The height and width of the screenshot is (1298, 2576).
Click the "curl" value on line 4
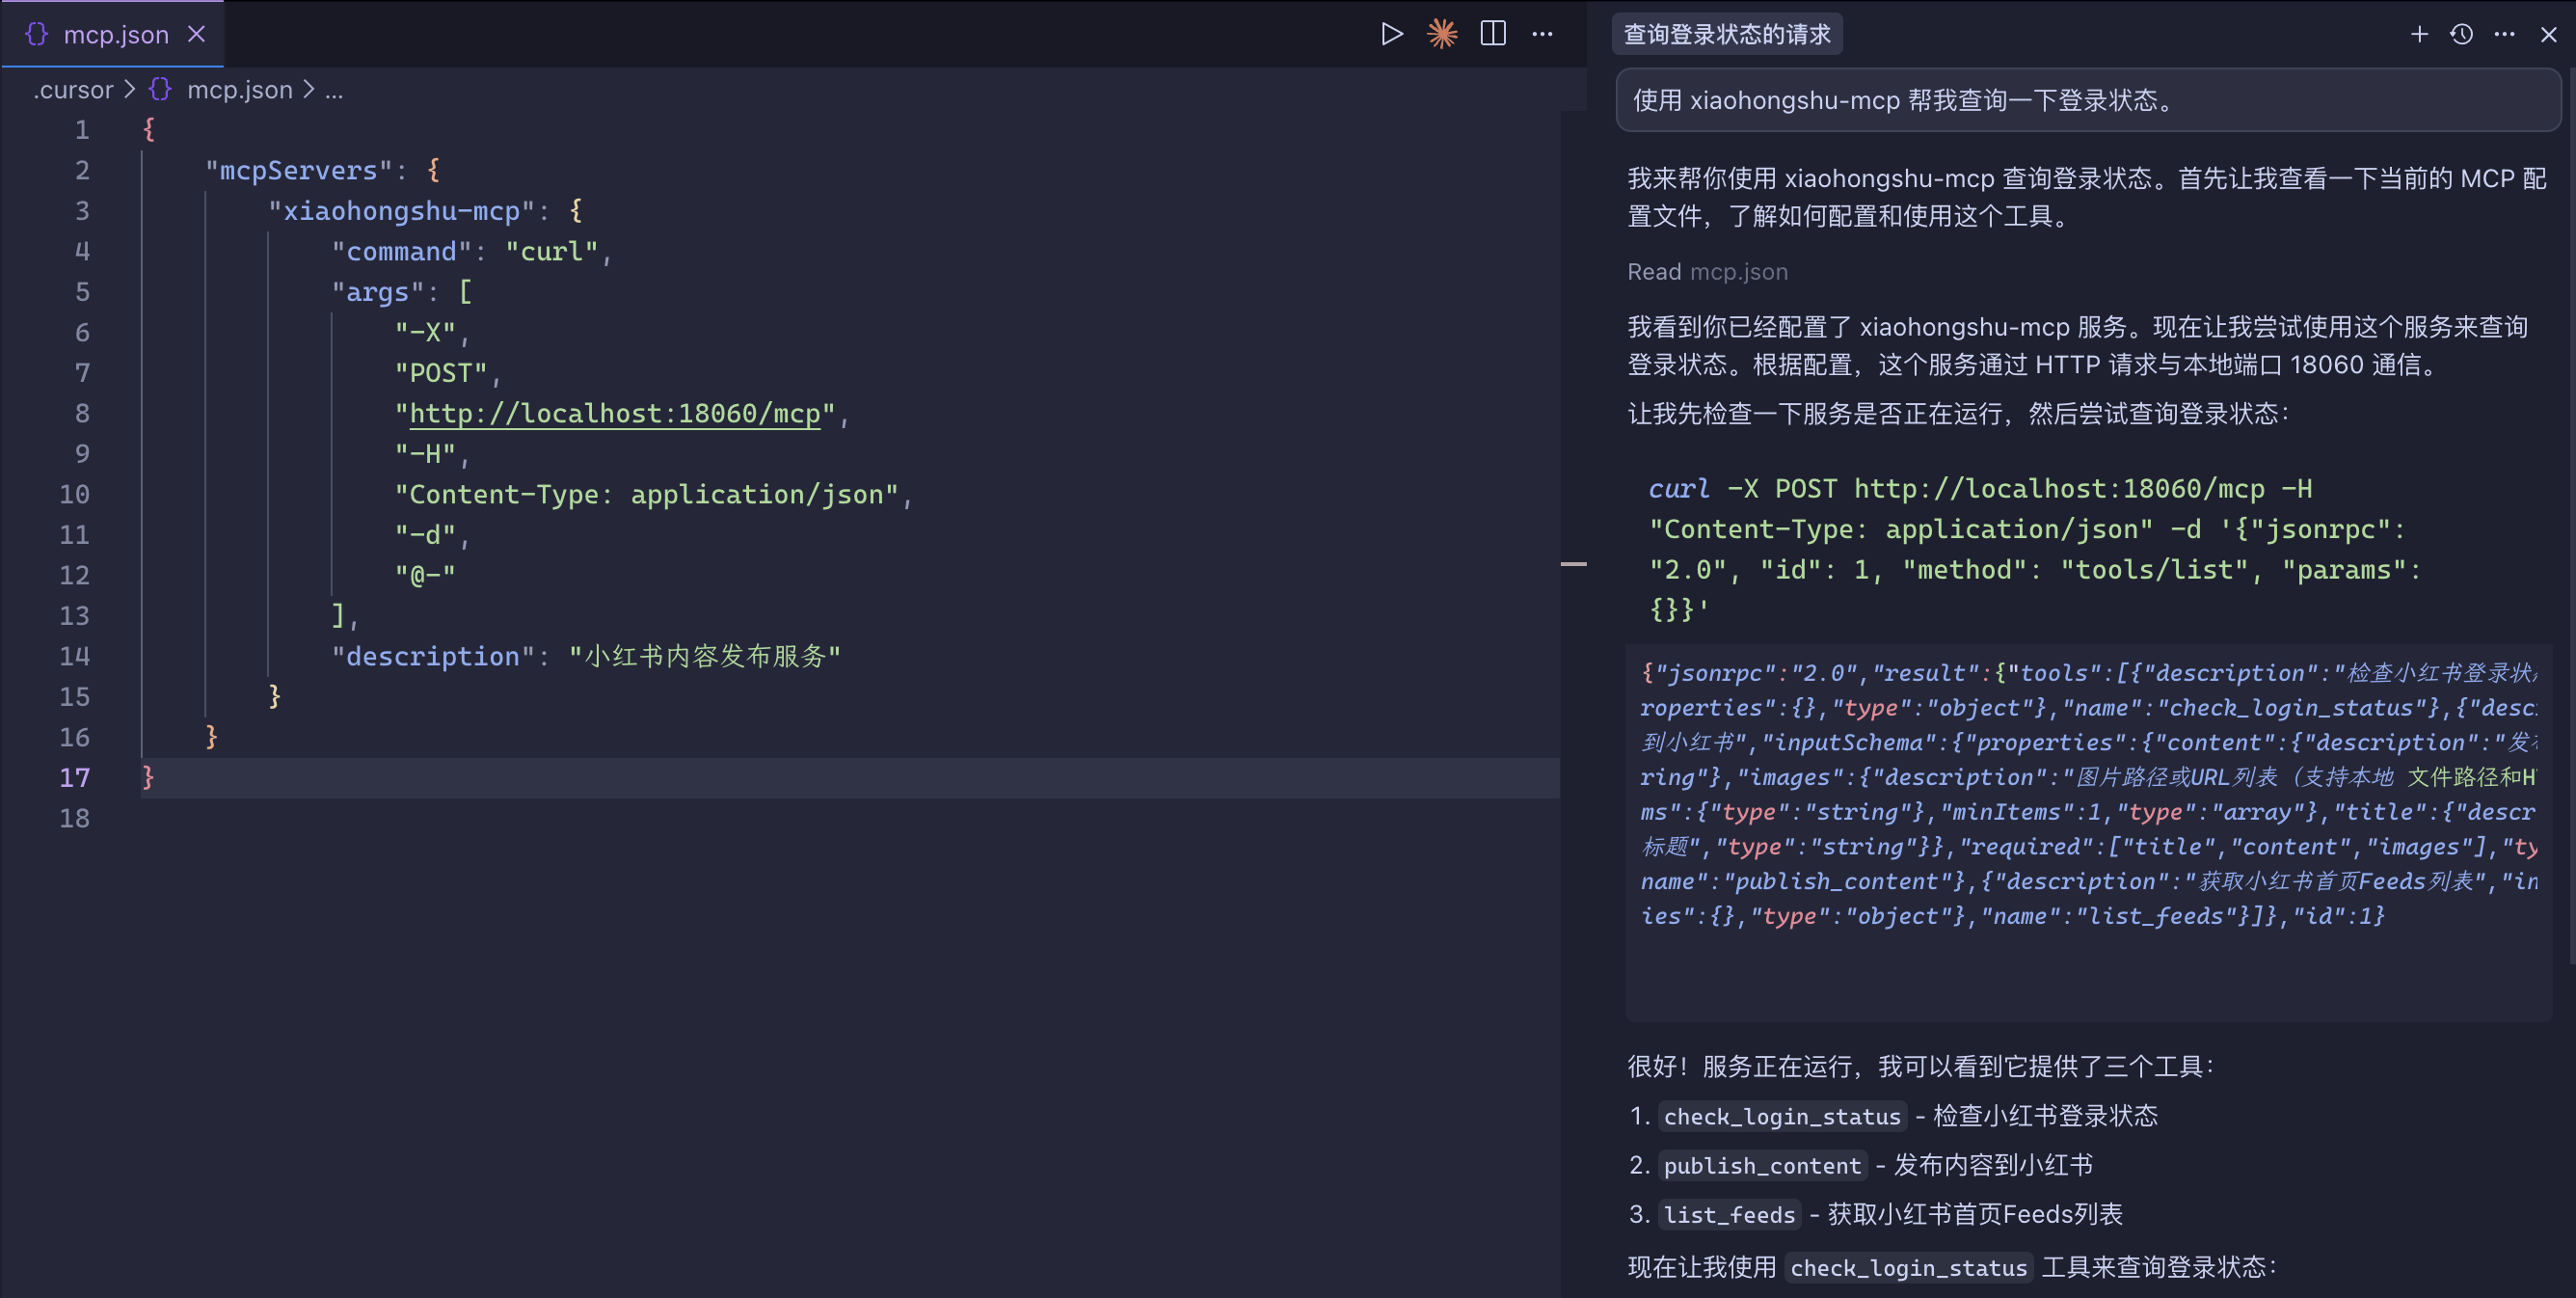click(x=552, y=251)
